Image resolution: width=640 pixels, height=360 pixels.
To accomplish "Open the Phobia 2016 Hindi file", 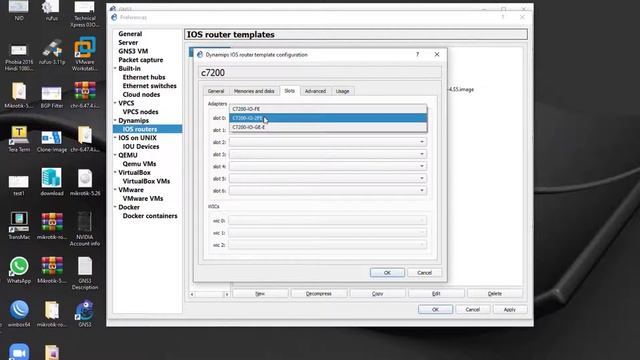I will pyautogui.click(x=19, y=57).
